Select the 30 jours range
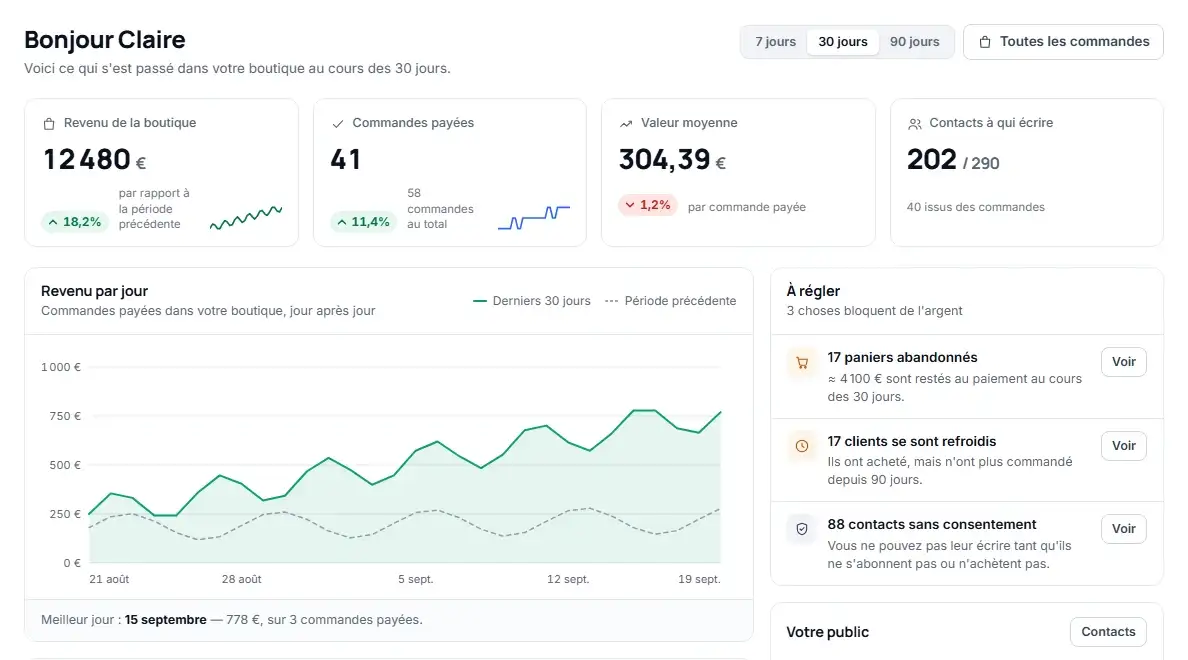The height and width of the screenshot is (660, 1188). click(x=843, y=42)
